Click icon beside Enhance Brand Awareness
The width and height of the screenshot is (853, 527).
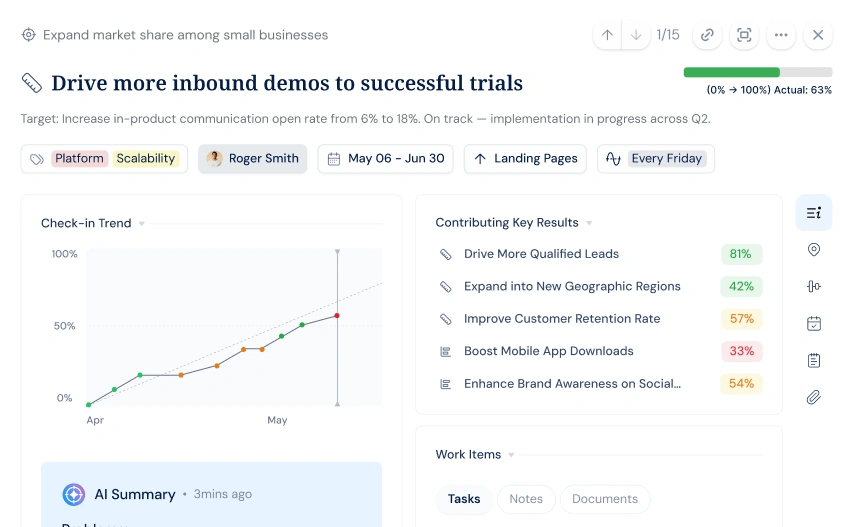click(446, 385)
